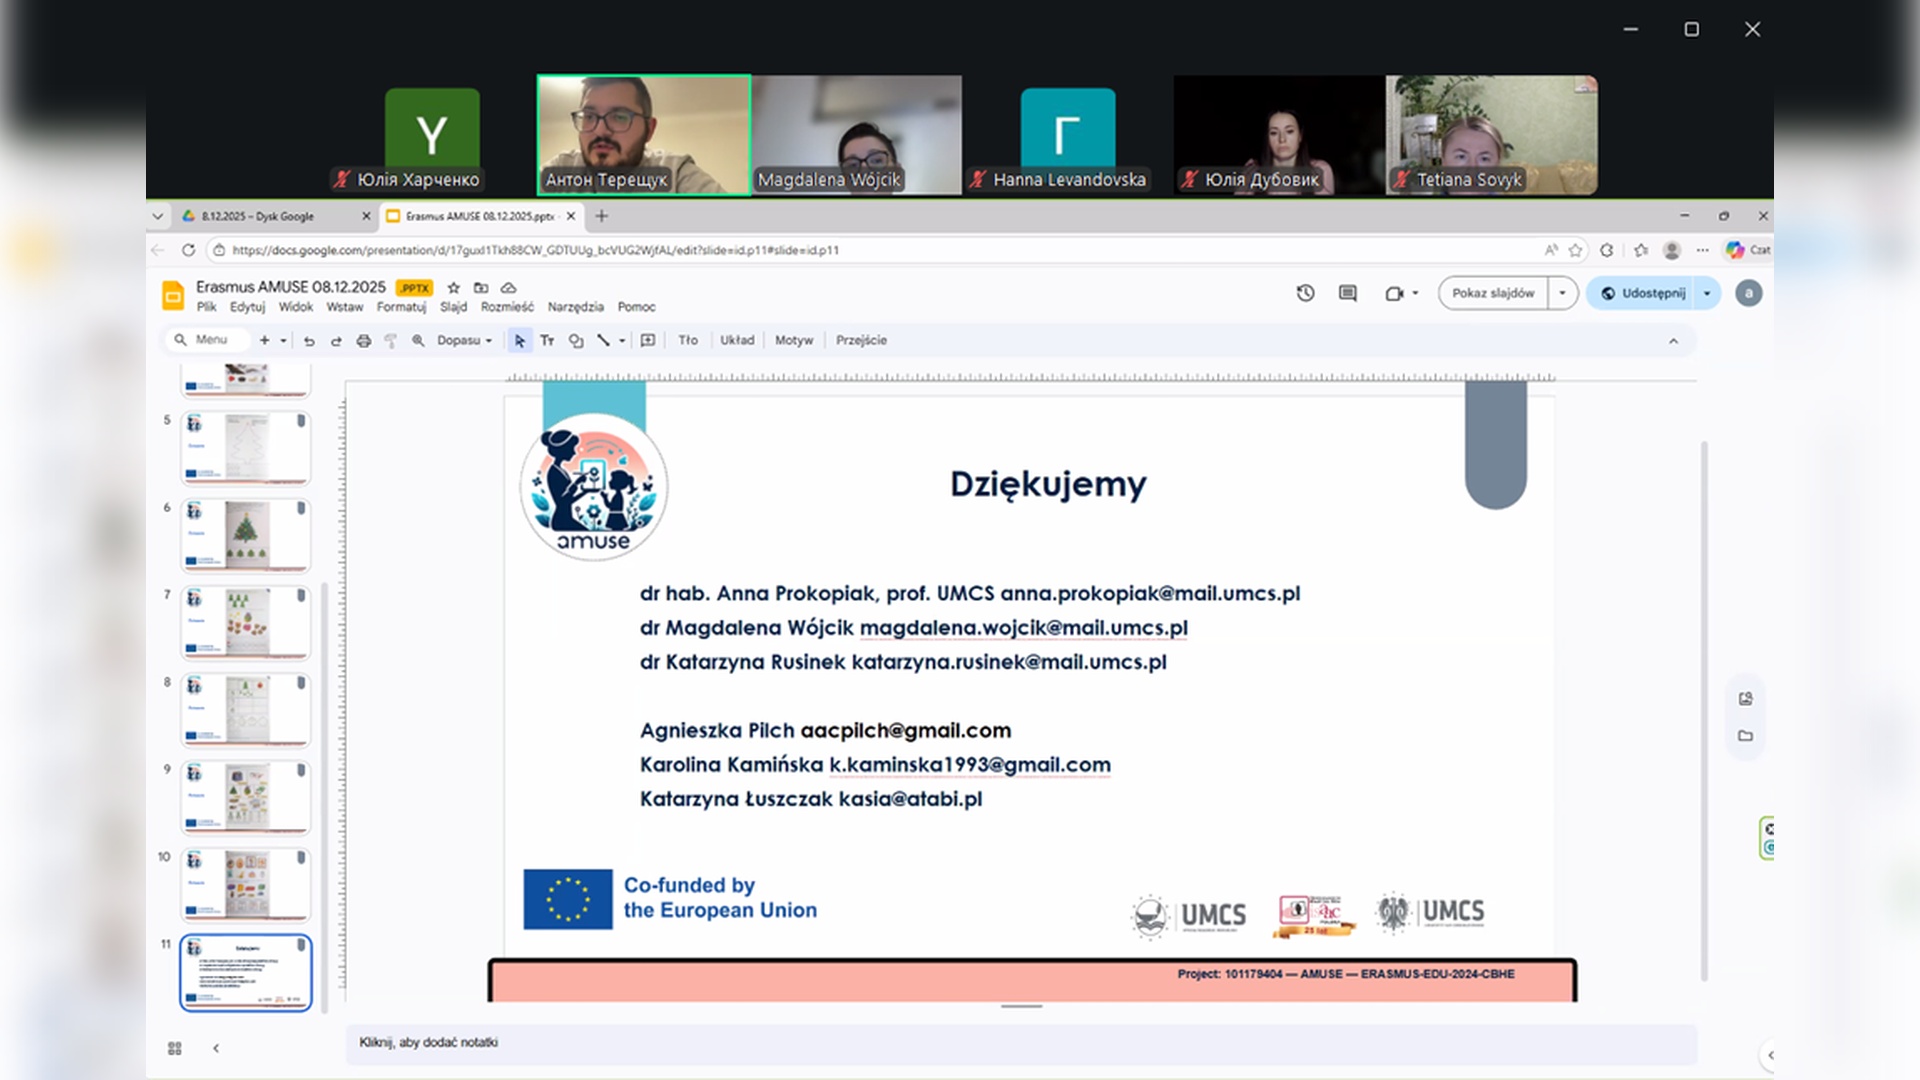This screenshot has width=1920, height=1080.
Task: Click the paint format icon
Action: click(x=391, y=341)
